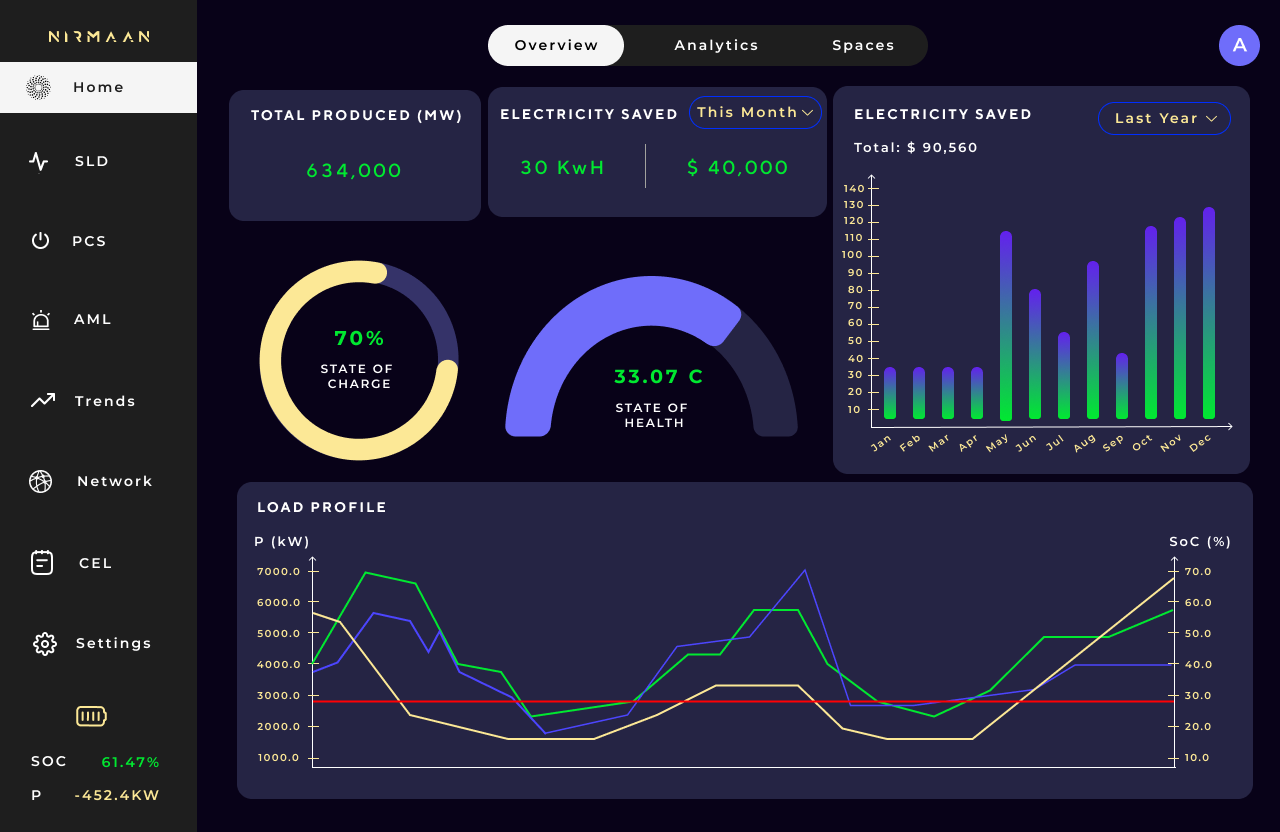
Task: Click the battery icon above SOC
Action: (x=91, y=716)
